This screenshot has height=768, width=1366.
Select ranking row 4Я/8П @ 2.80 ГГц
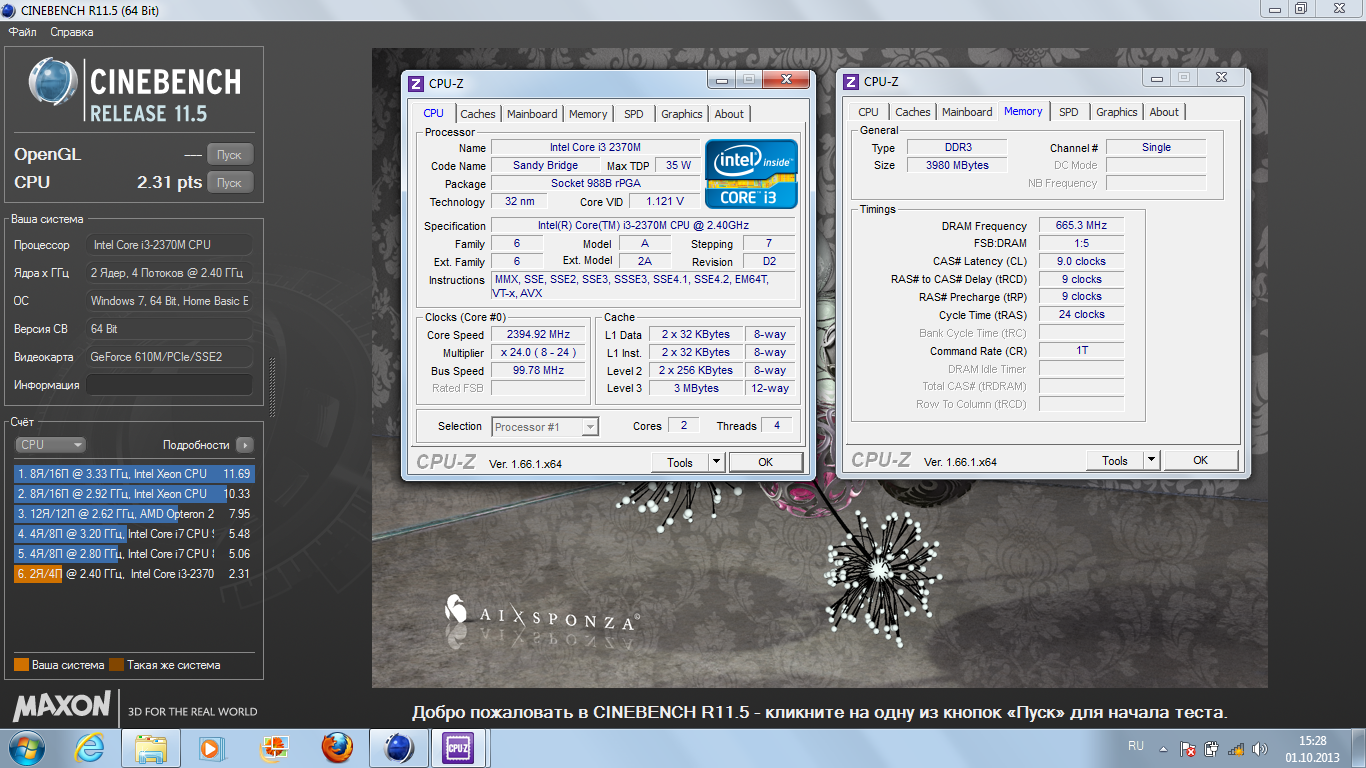134,554
